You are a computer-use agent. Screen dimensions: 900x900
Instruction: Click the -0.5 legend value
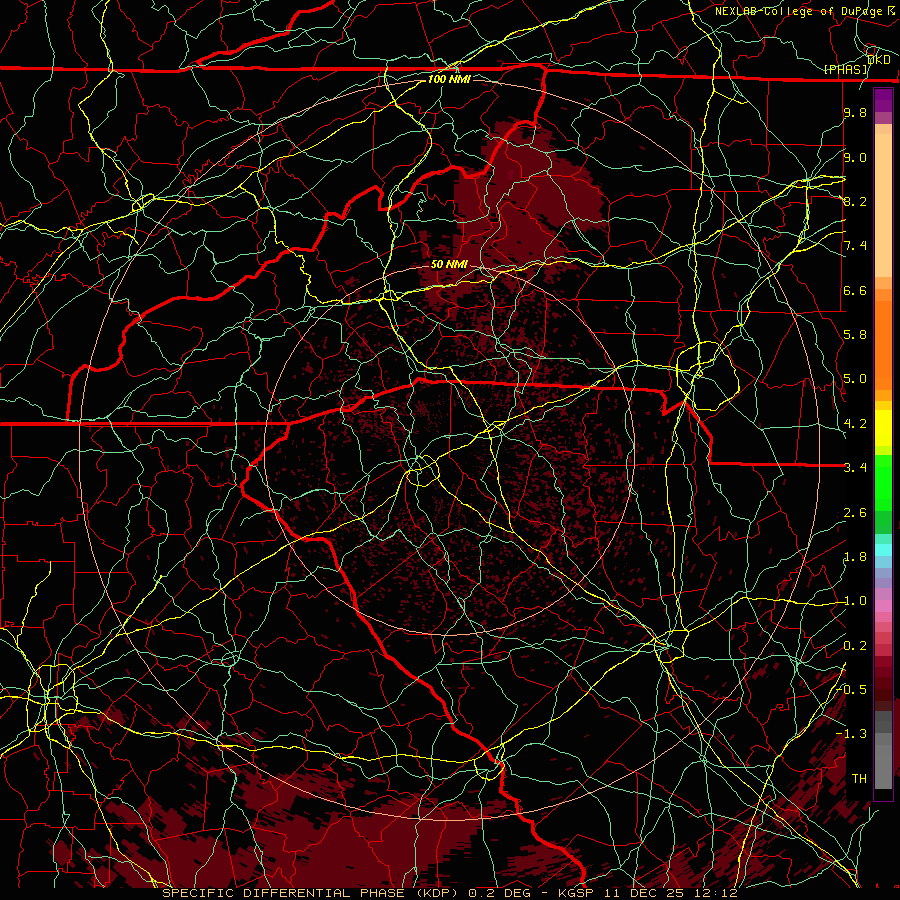click(x=852, y=690)
